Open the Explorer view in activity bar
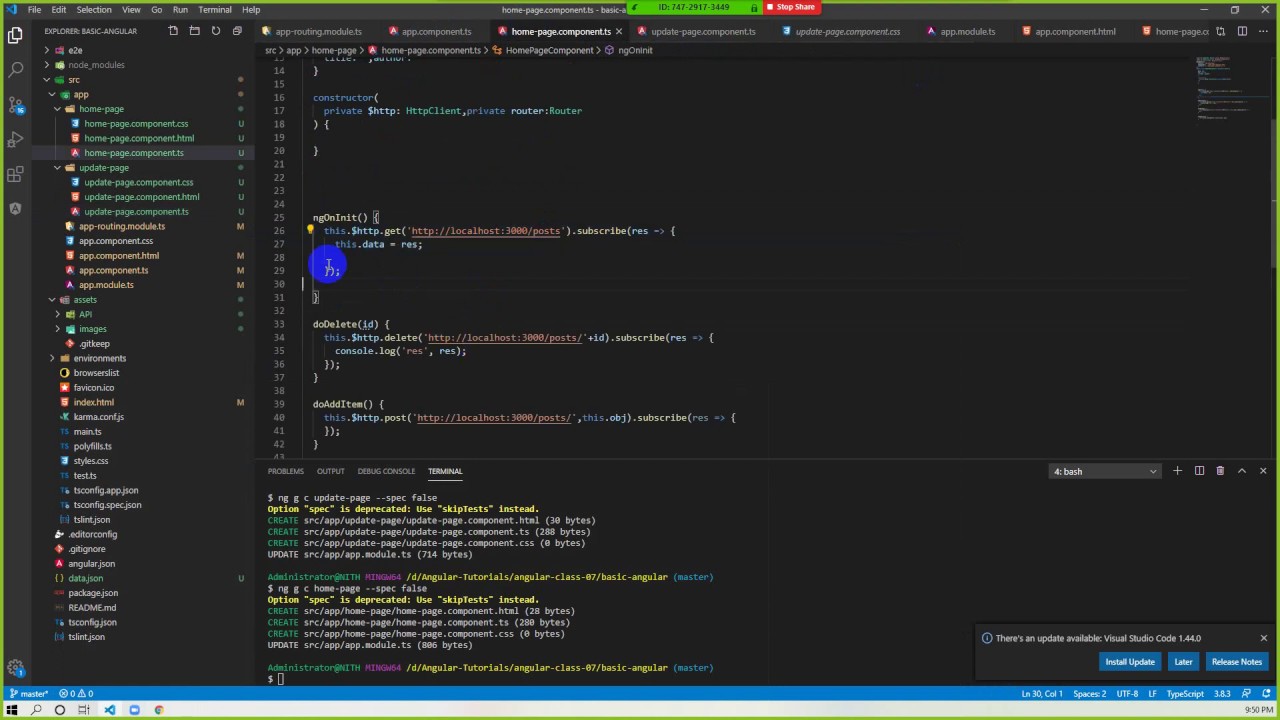Image resolution: width=1280 pixels, height=720 pixels. point(15,36)
